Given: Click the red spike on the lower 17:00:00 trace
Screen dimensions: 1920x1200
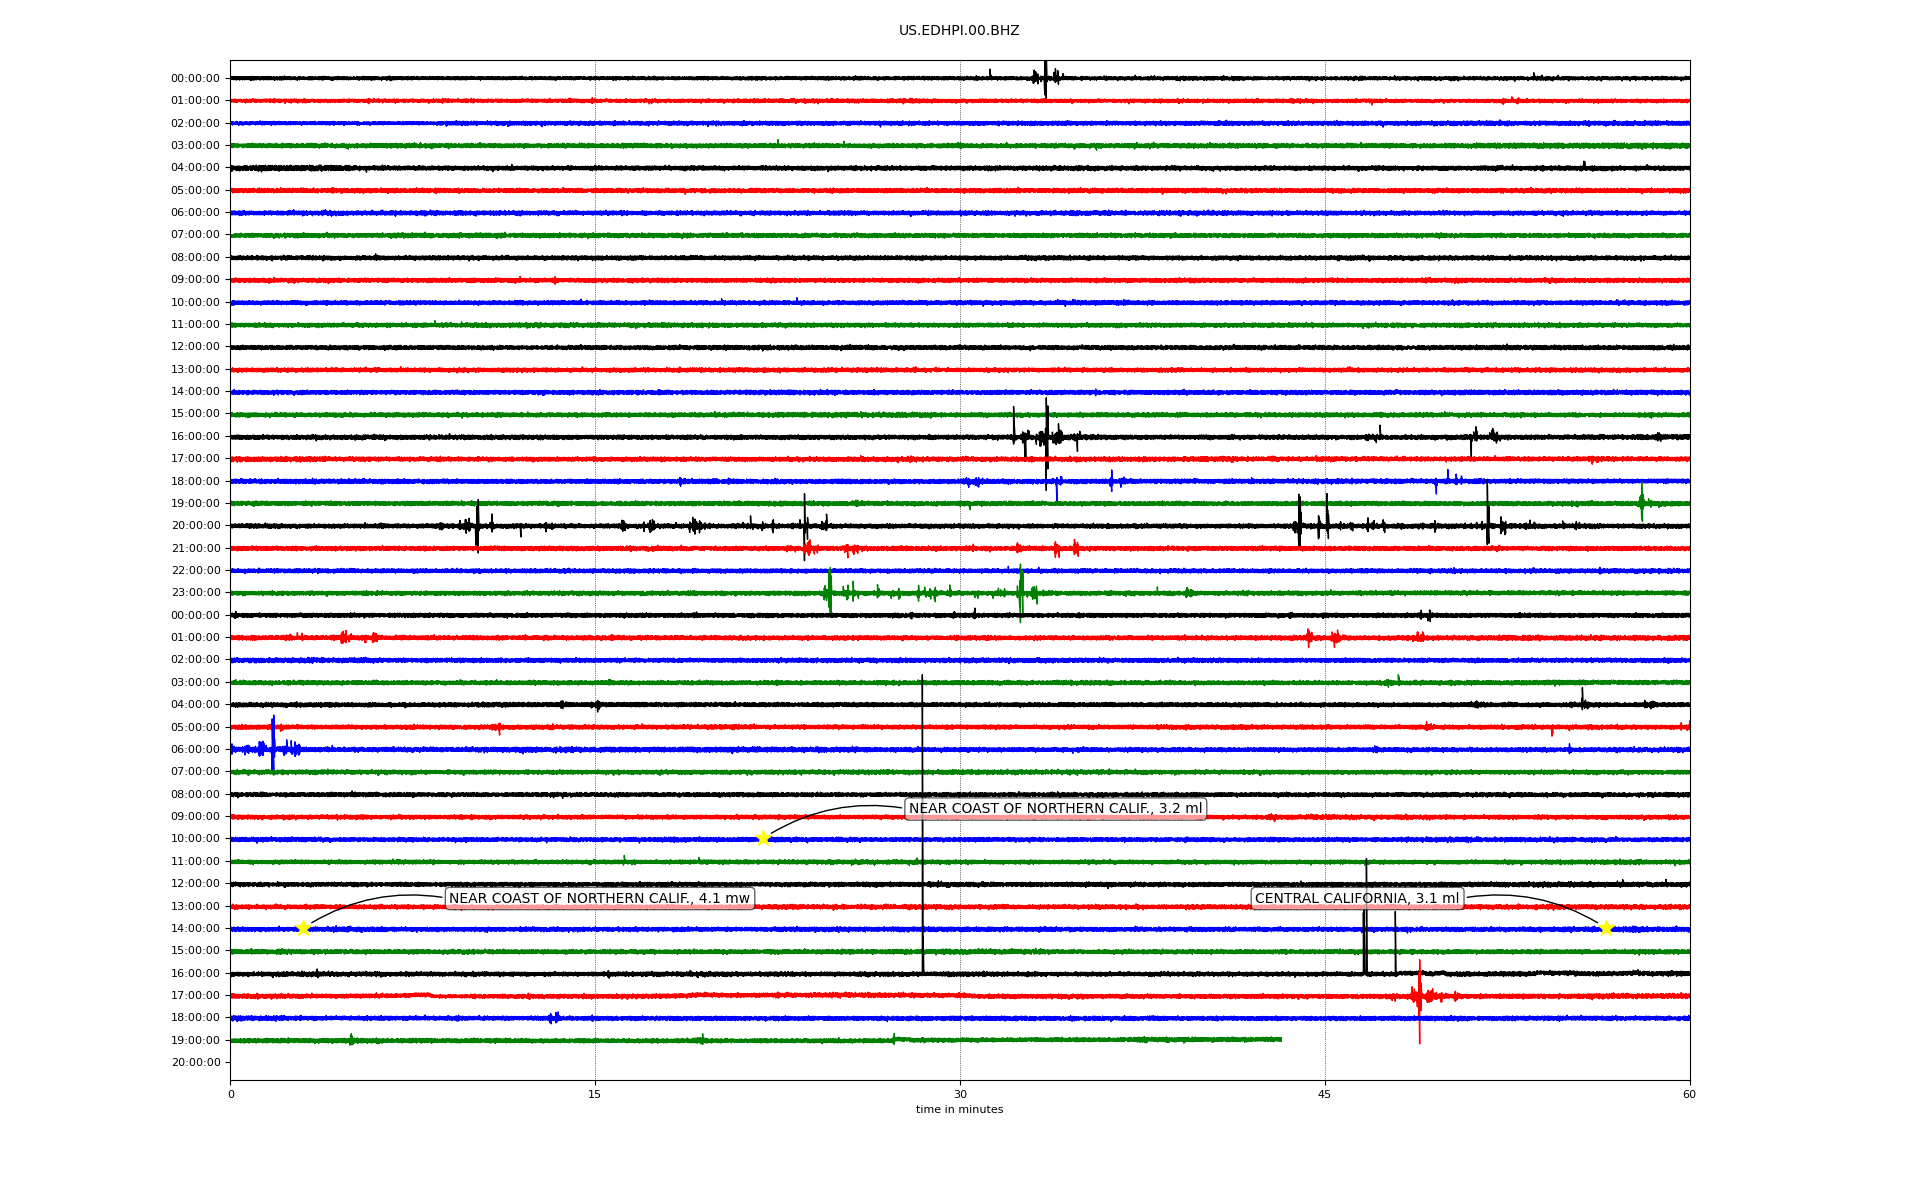Looking at the screenshot, I should point(1419,995).
